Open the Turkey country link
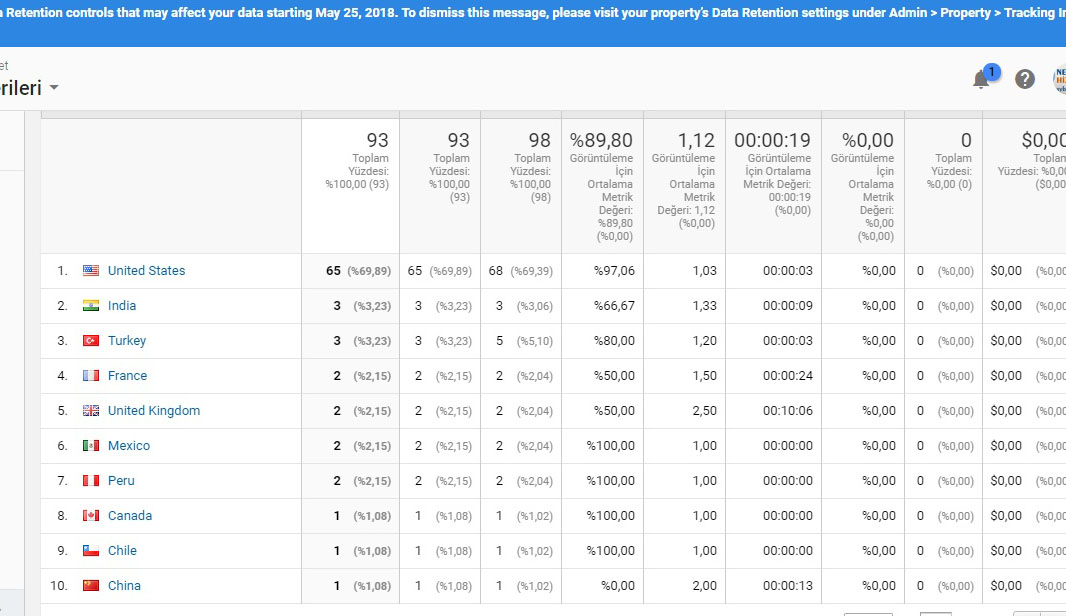The image size is (1066, 616). pyautogui.click(x=126, y=341)
